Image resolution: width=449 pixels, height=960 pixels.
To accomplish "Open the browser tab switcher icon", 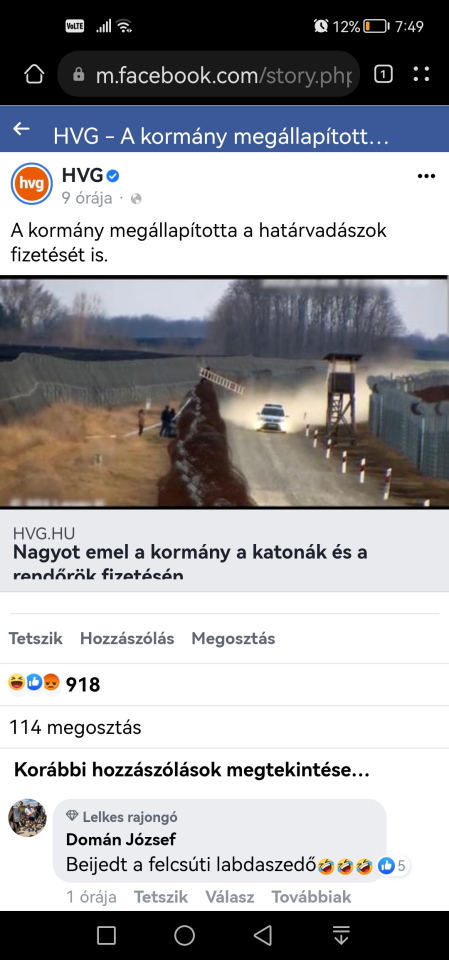I will (383, 75).
